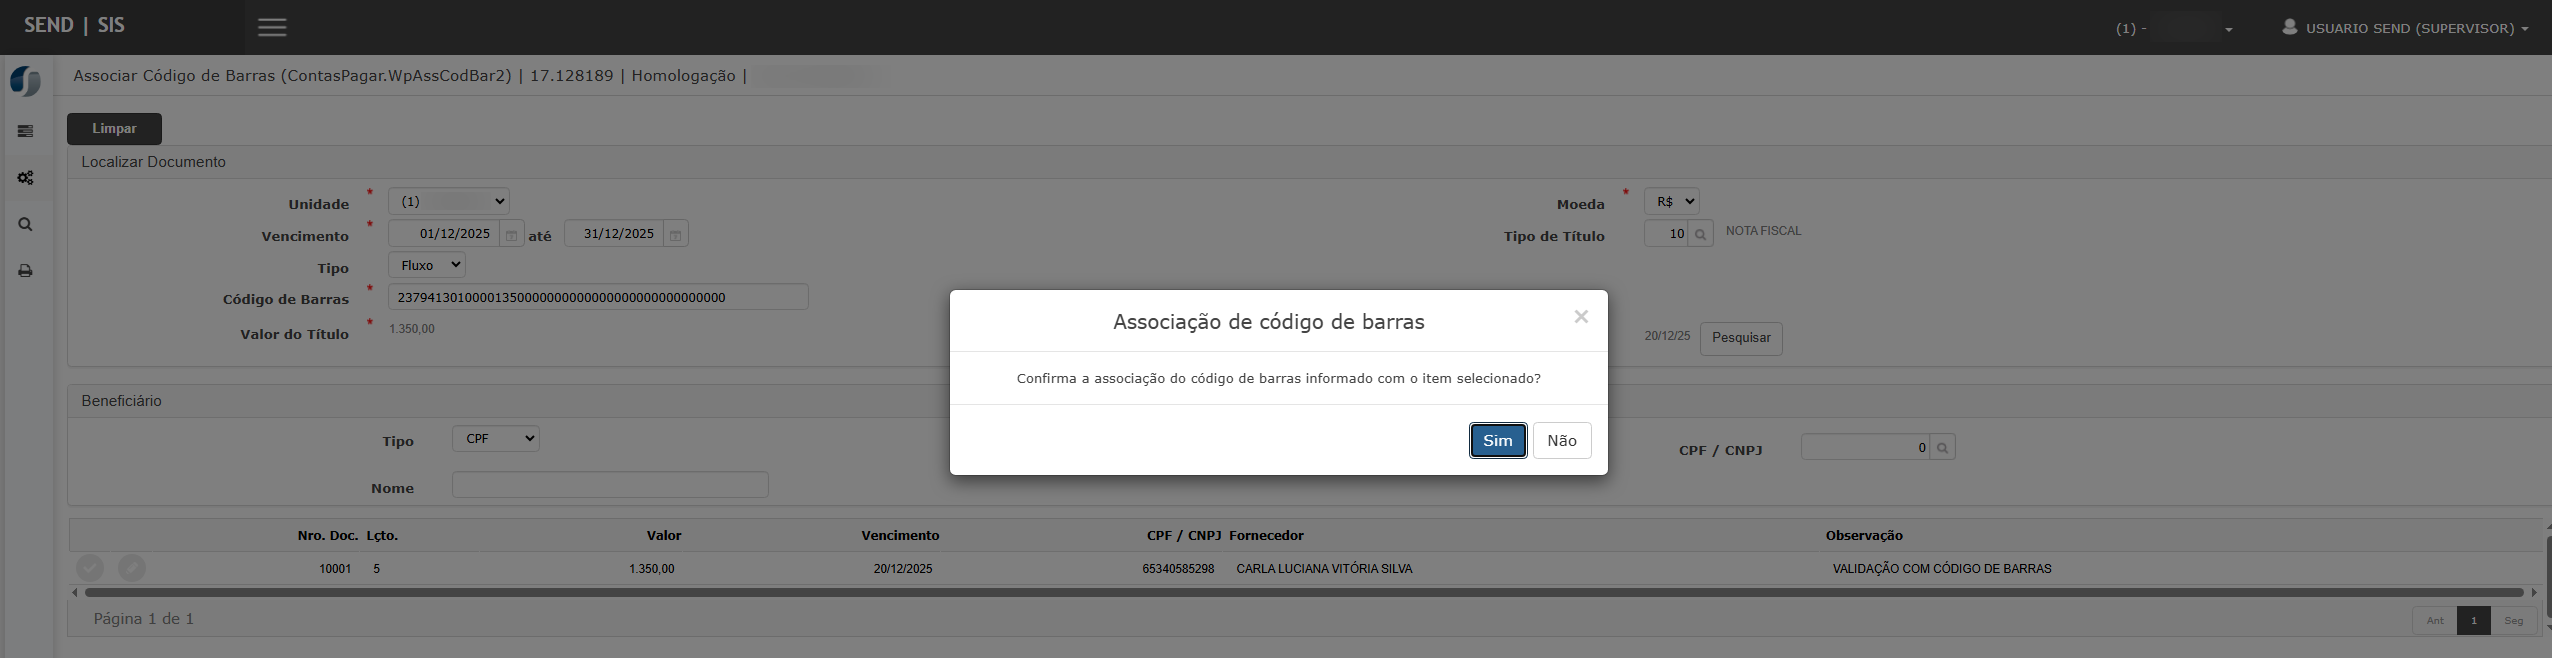This screenshot has width=2552, height=658.
Task: Confirm association by clicking Sim
Action: pos(1497,441)
